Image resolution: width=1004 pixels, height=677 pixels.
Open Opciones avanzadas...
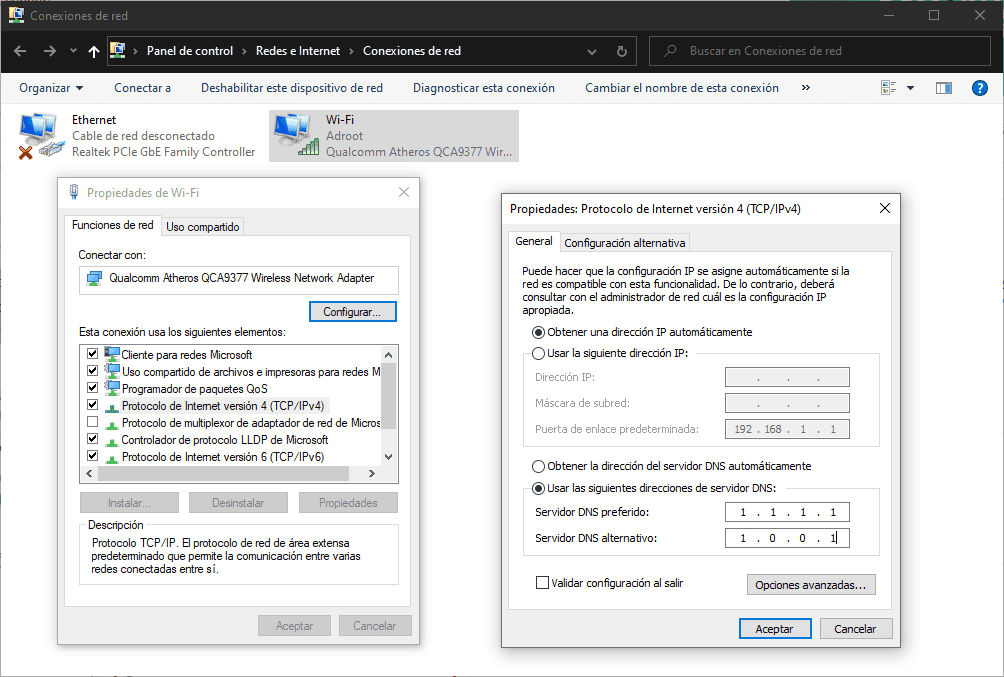811,585
